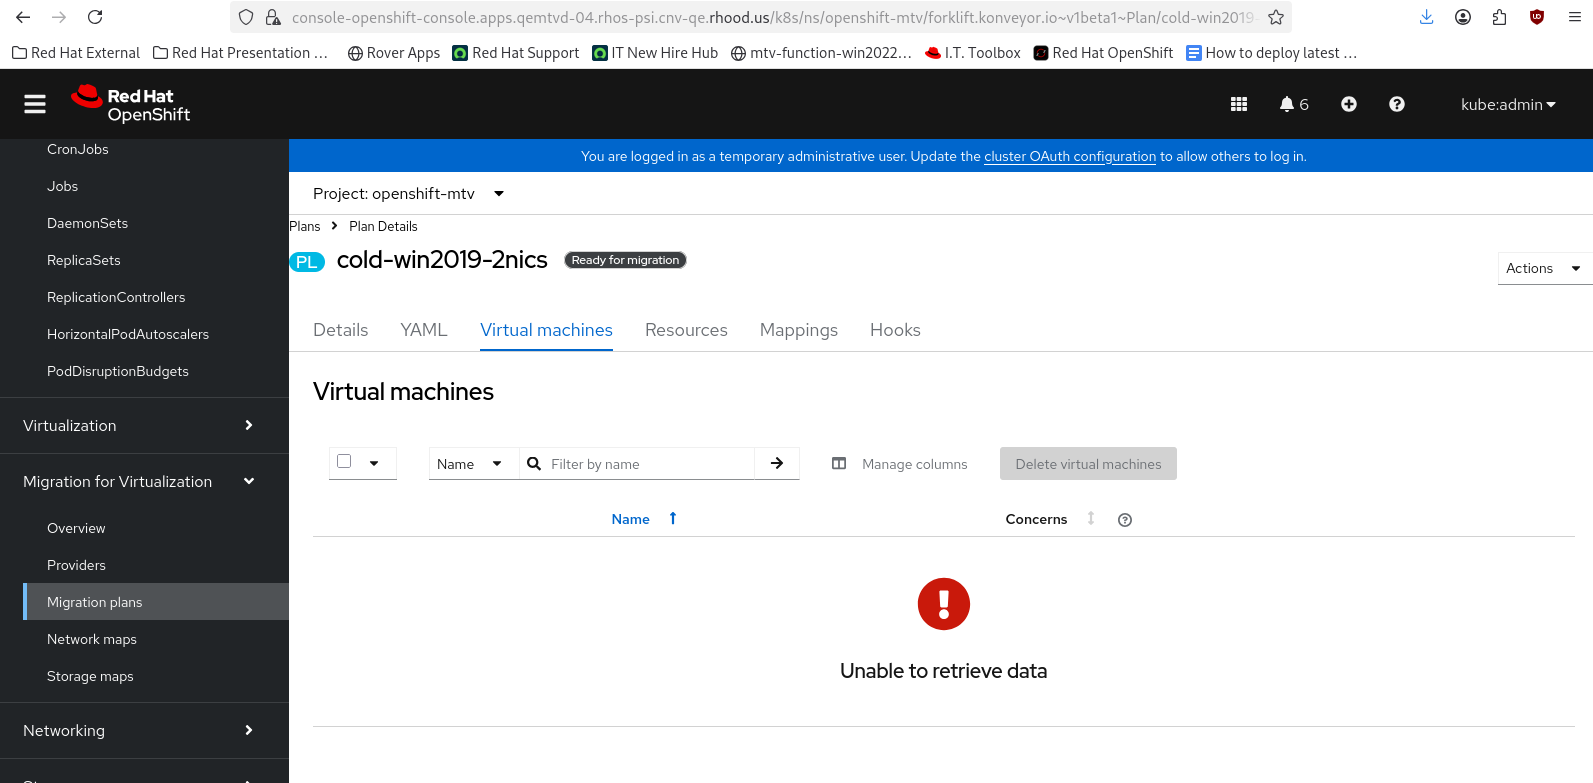
Task: Click the cluster OAuth configuration link
Action: tap(1070, 156)
